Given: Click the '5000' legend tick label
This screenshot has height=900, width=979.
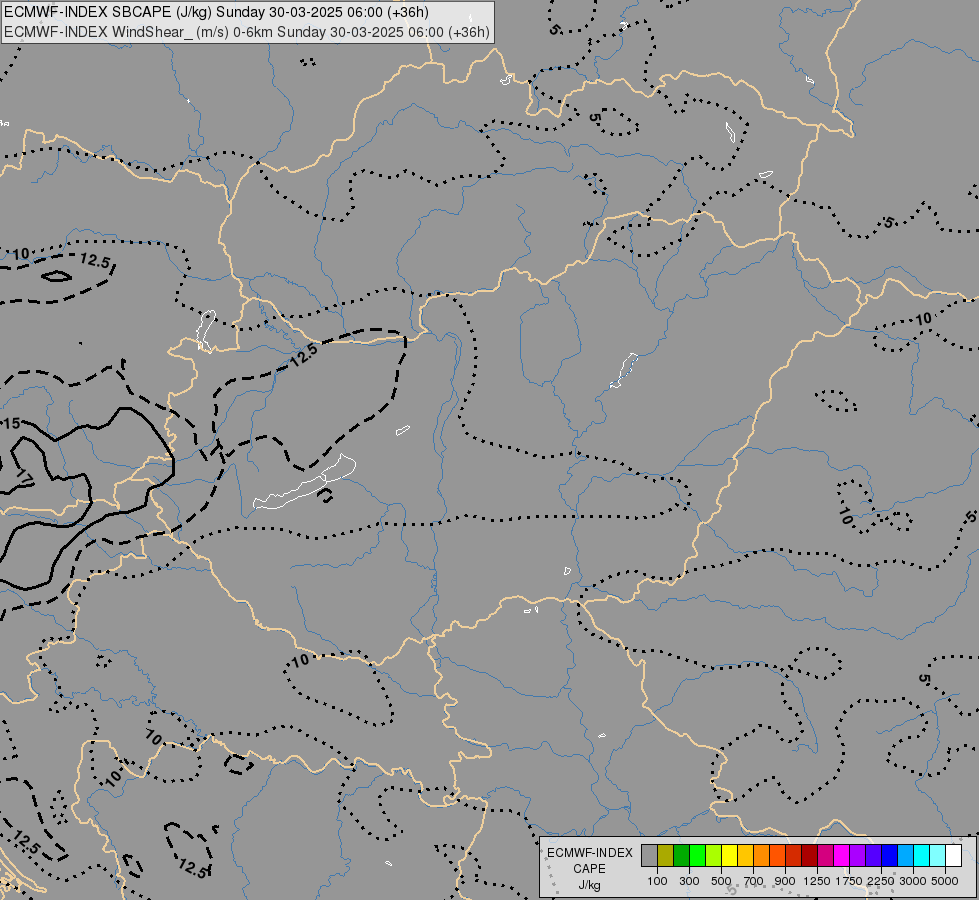Looking at the screenshot, I should pos(945,881).
